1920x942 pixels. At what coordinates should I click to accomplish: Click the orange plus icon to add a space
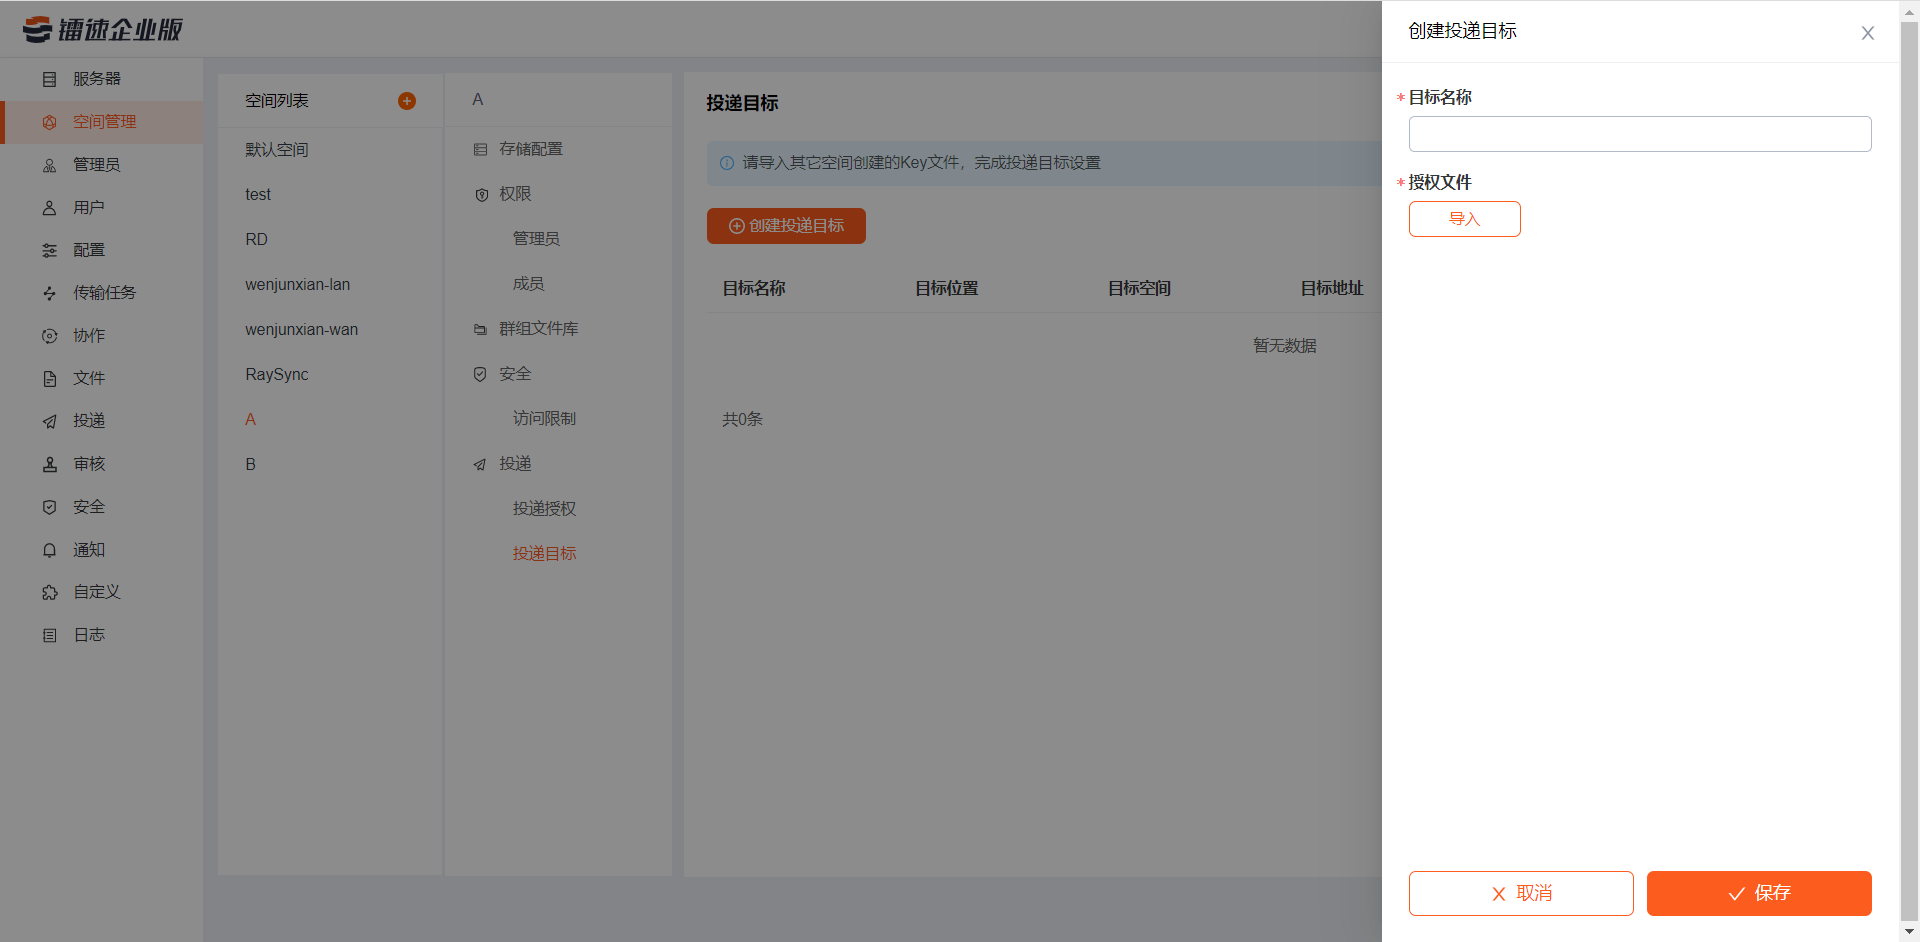(x=407, y=100)
